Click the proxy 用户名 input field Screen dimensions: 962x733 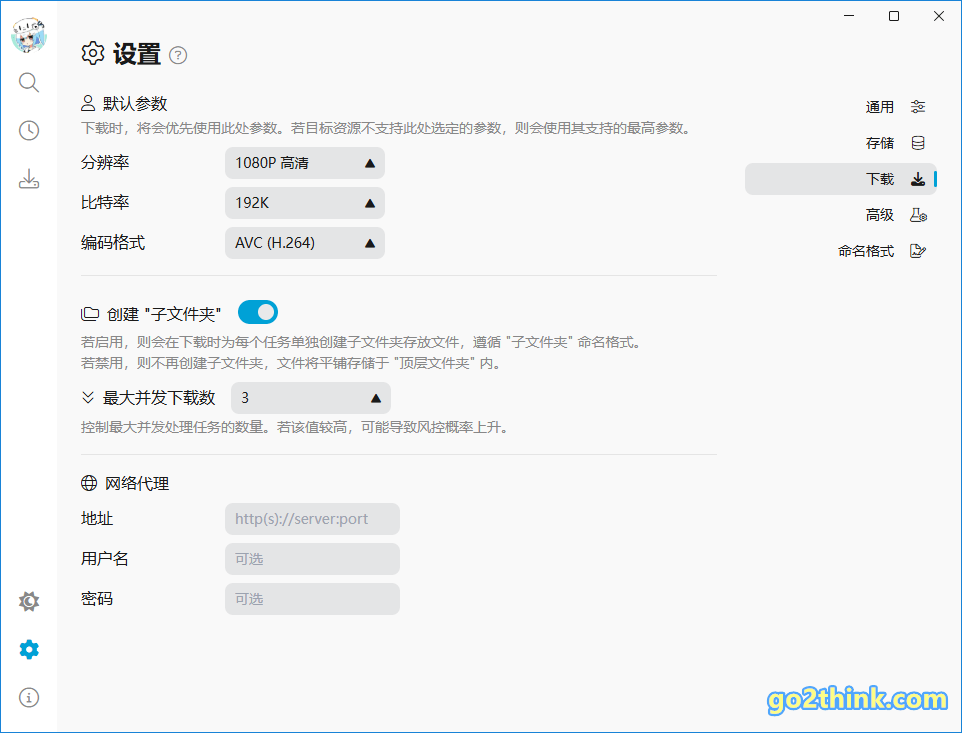[312, 559]
